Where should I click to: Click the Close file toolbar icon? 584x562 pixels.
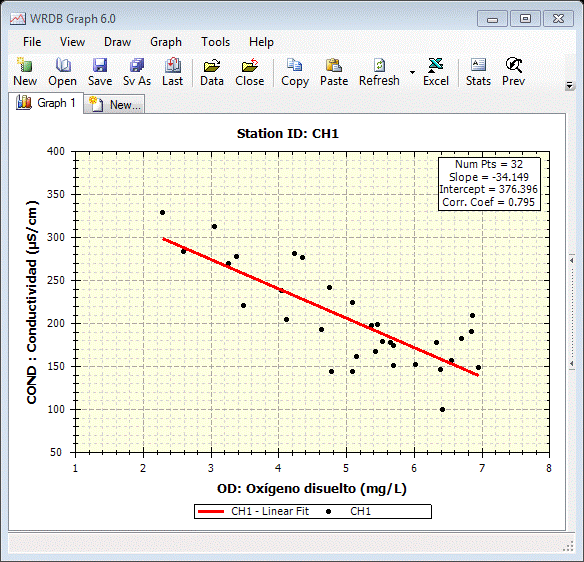point(250,72)
